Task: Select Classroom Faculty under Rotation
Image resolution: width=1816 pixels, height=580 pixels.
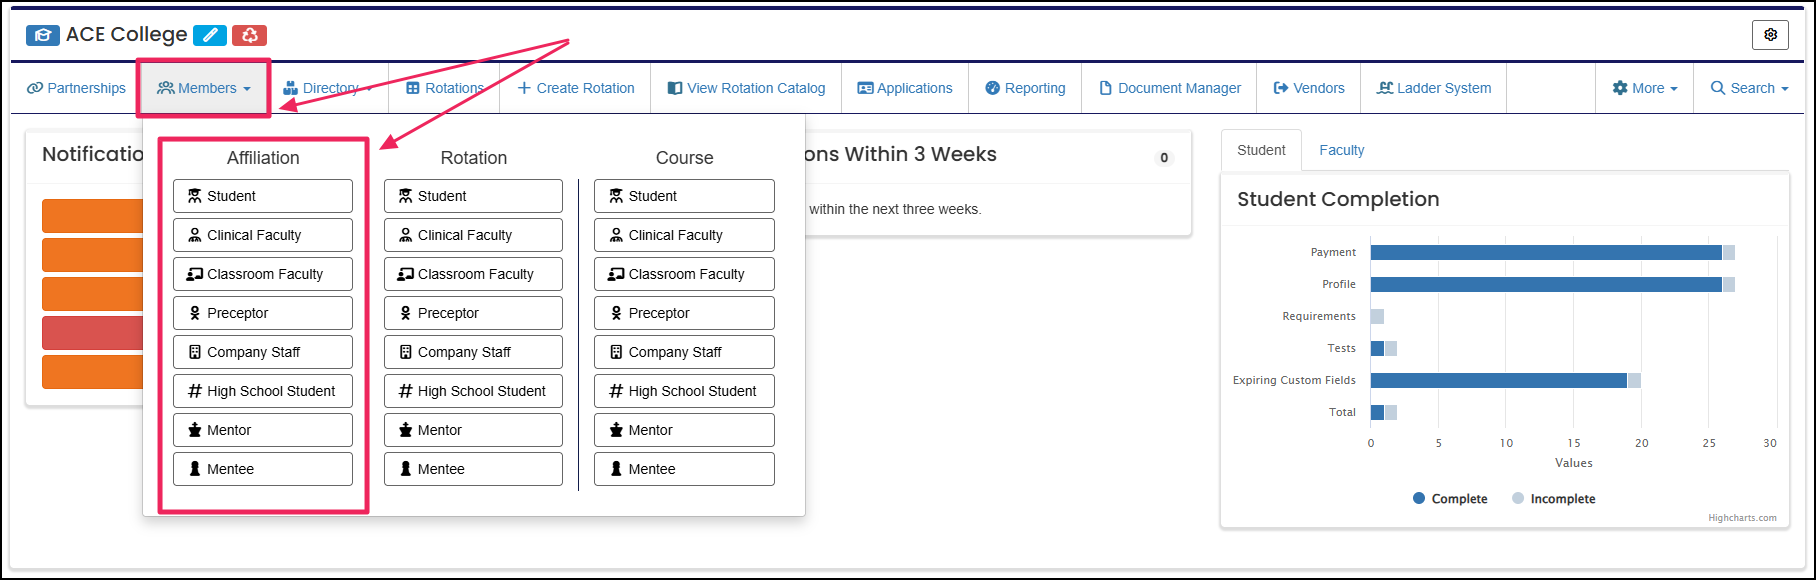Action: click(473, 274)
